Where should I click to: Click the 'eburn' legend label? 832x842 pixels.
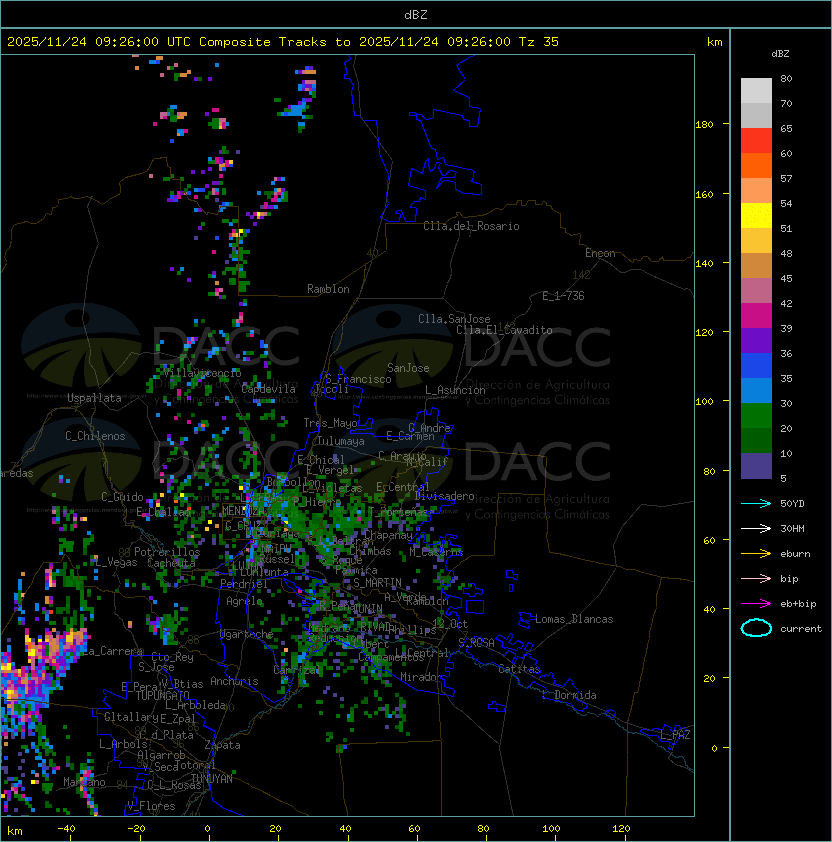point(795,554)
